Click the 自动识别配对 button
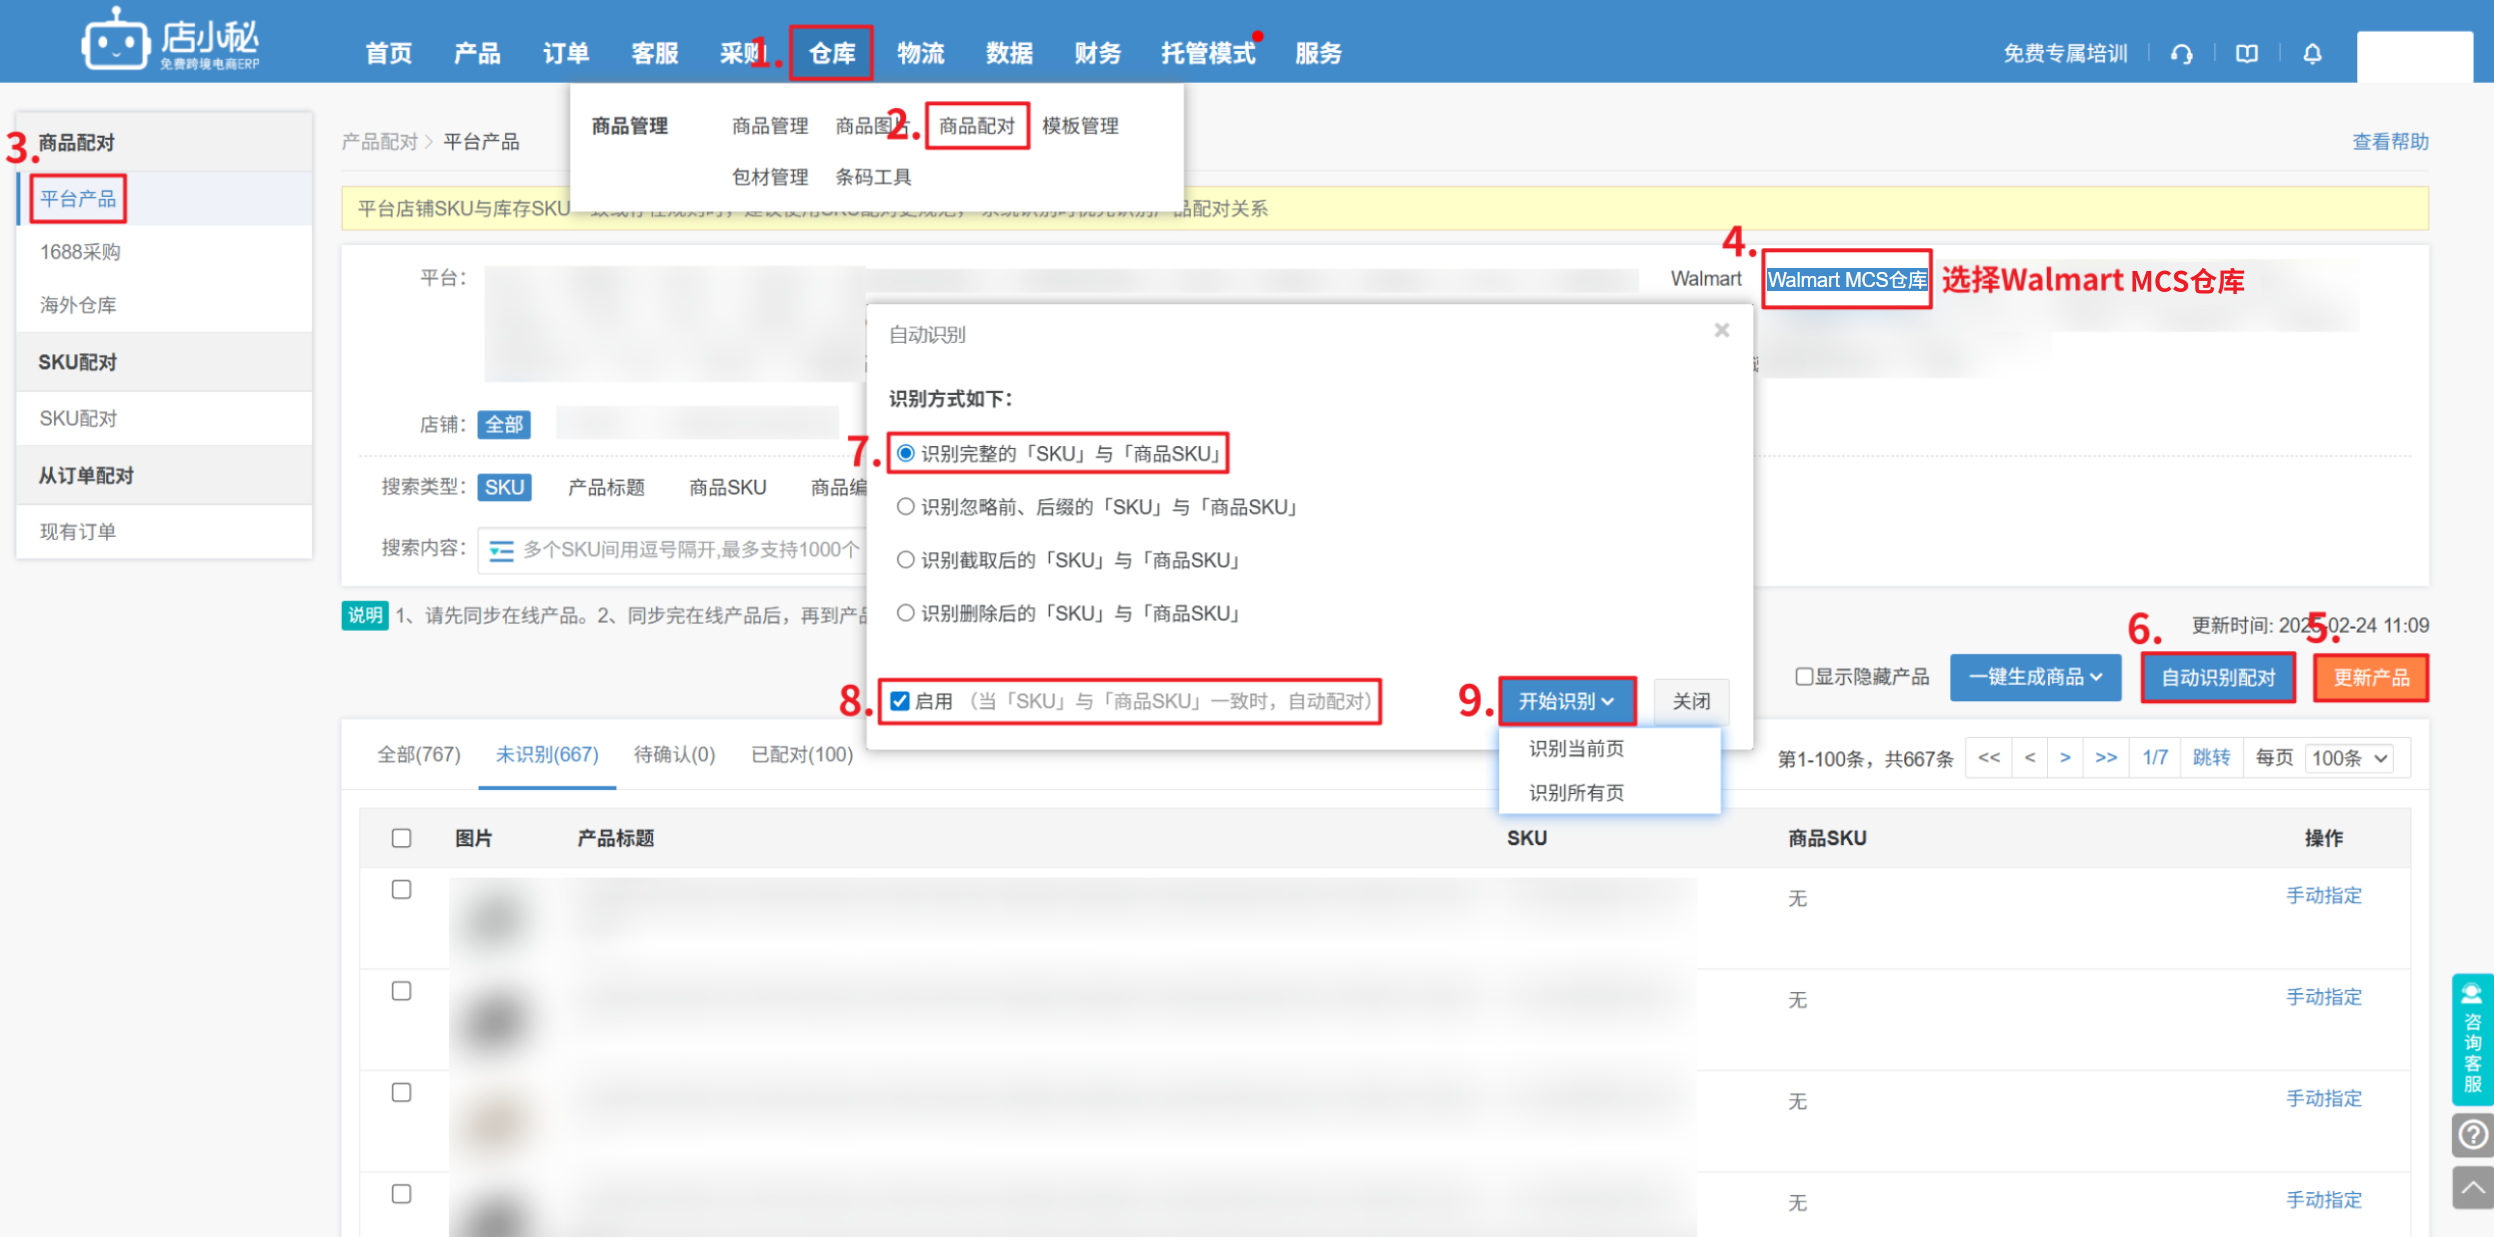This screenshot has width=2494, height=1237. tap(2217, 678)
